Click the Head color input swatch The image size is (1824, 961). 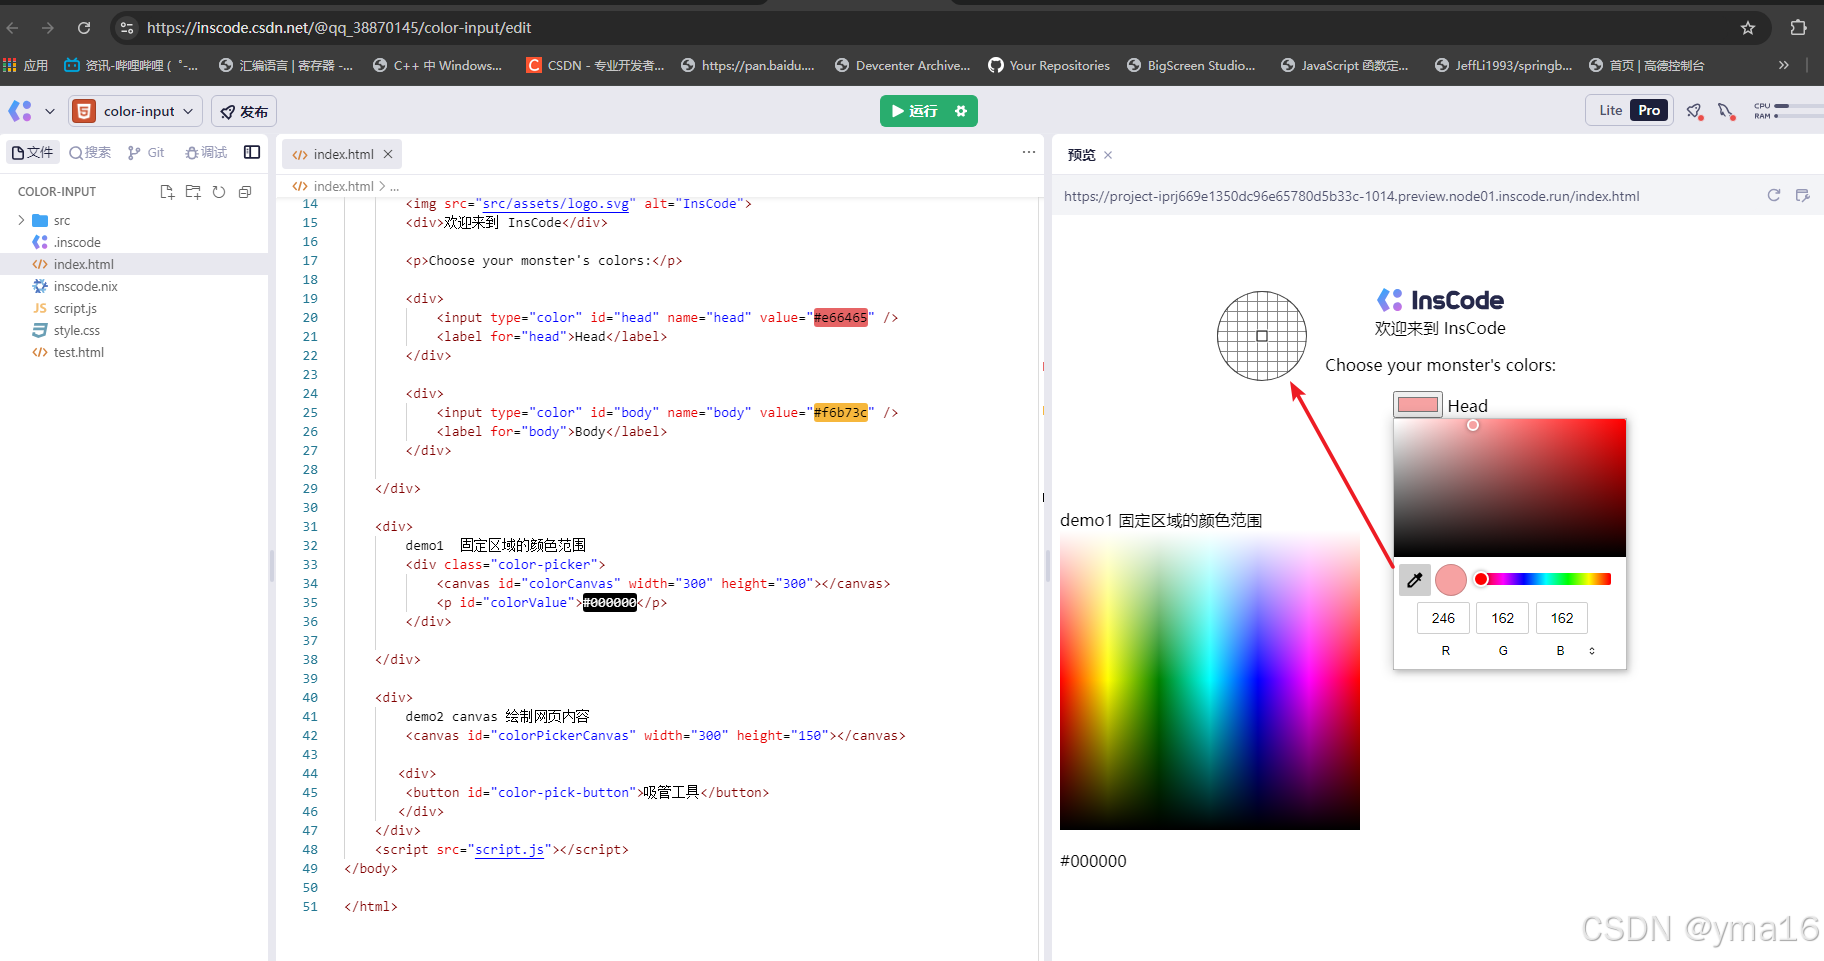tap(1418, 405)
